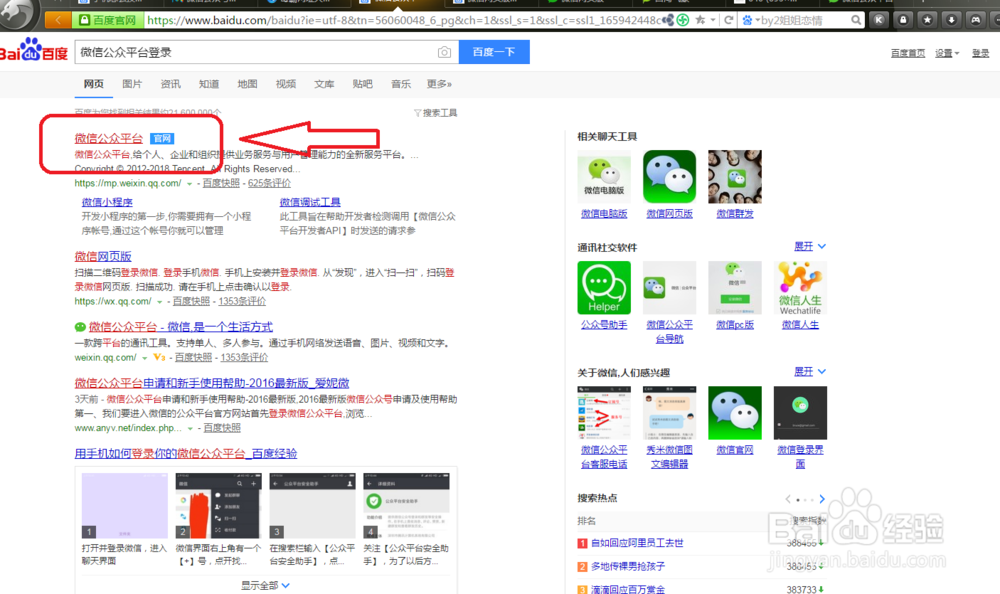Switch to the 图片 tab
Screen dimensions: 1000x594
point(132,84)
